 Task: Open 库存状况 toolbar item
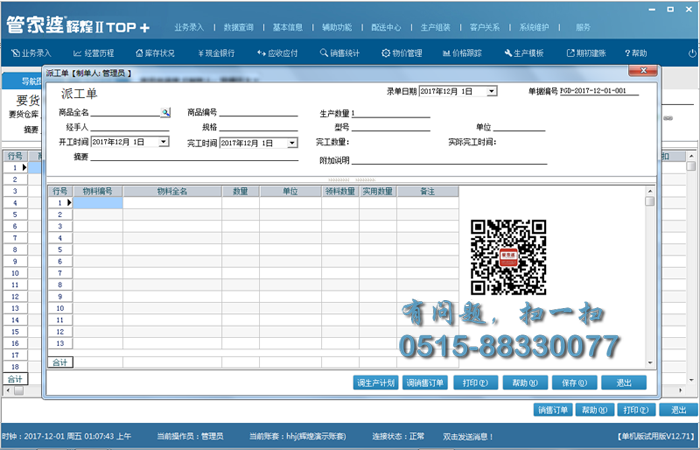(155, 53)
